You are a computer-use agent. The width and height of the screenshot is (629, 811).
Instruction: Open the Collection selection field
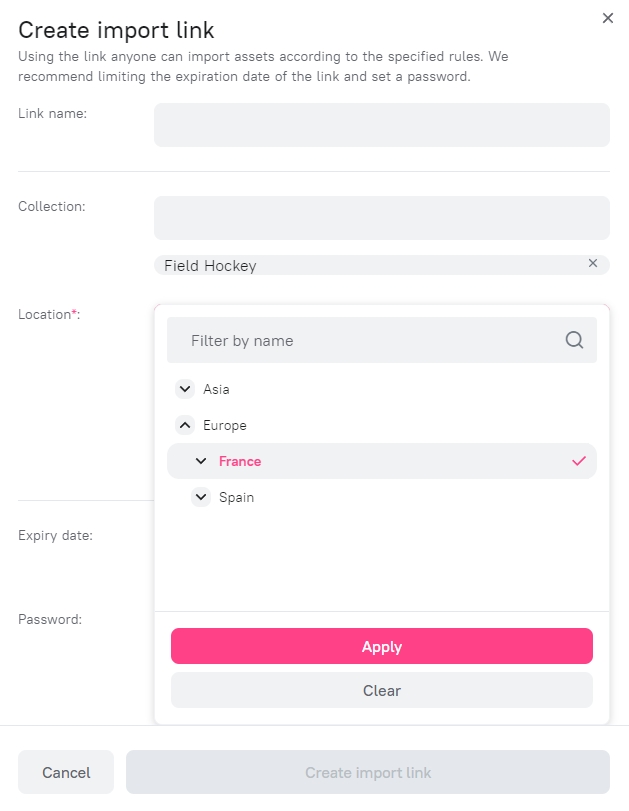coord(382,218)
